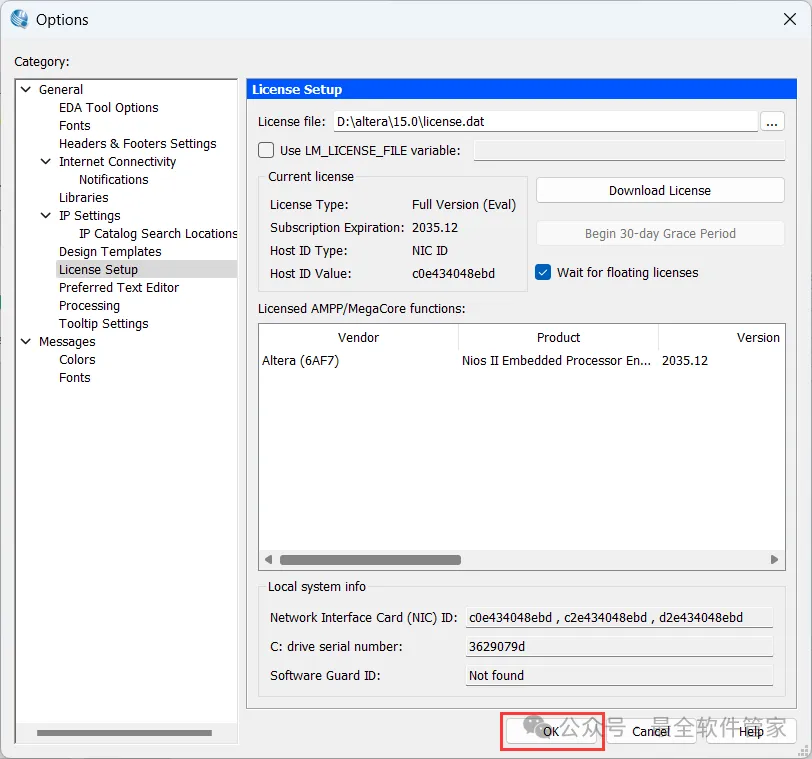Screen dimensions: 812x759
Task: Open Fonts under Messages
Action: coord(75,377)
